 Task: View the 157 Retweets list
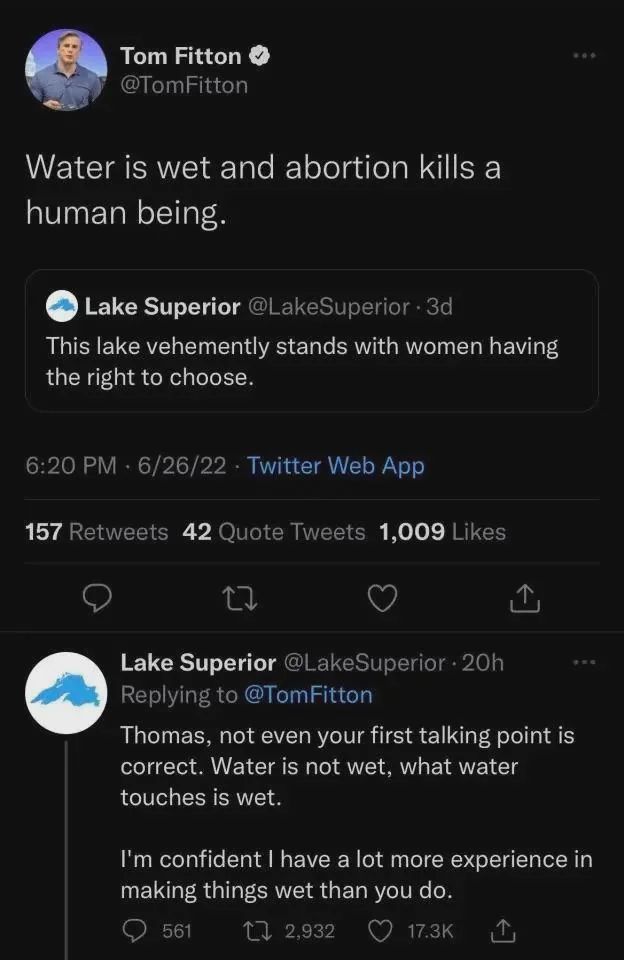point(96,532)
